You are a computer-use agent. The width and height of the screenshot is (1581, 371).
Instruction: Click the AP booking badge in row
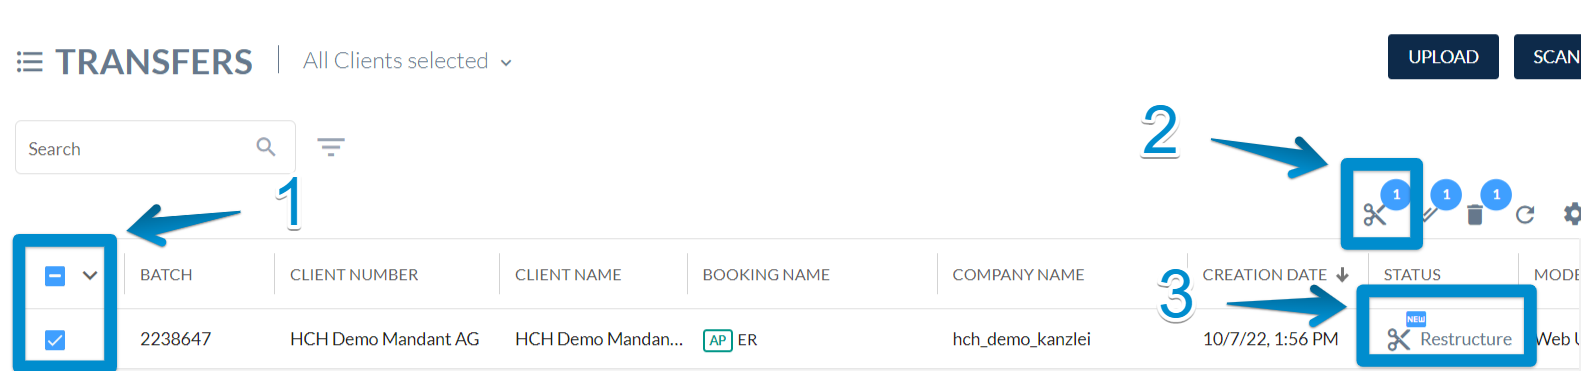click(718, 340)
